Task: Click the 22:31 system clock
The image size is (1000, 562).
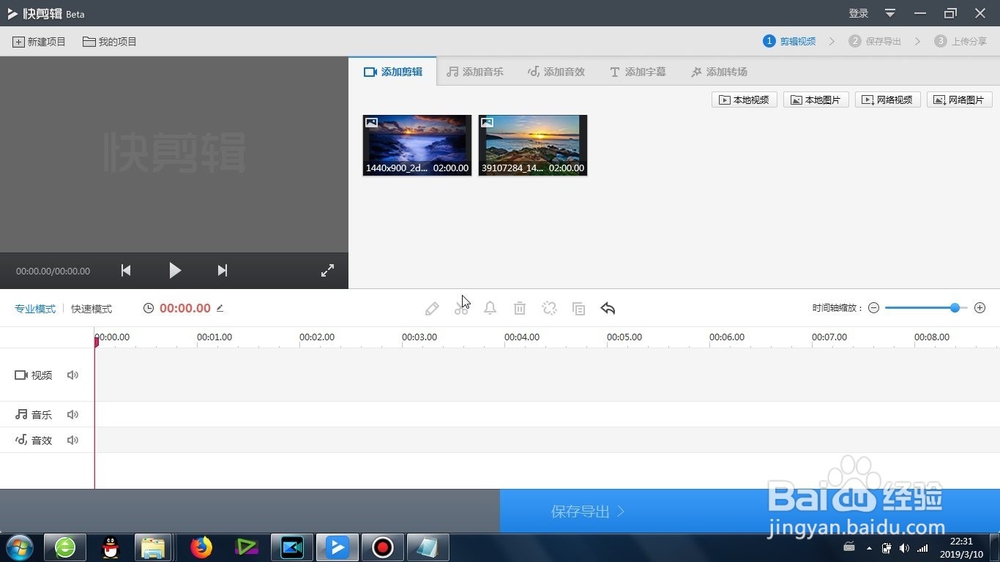Action: click(961, 542)
